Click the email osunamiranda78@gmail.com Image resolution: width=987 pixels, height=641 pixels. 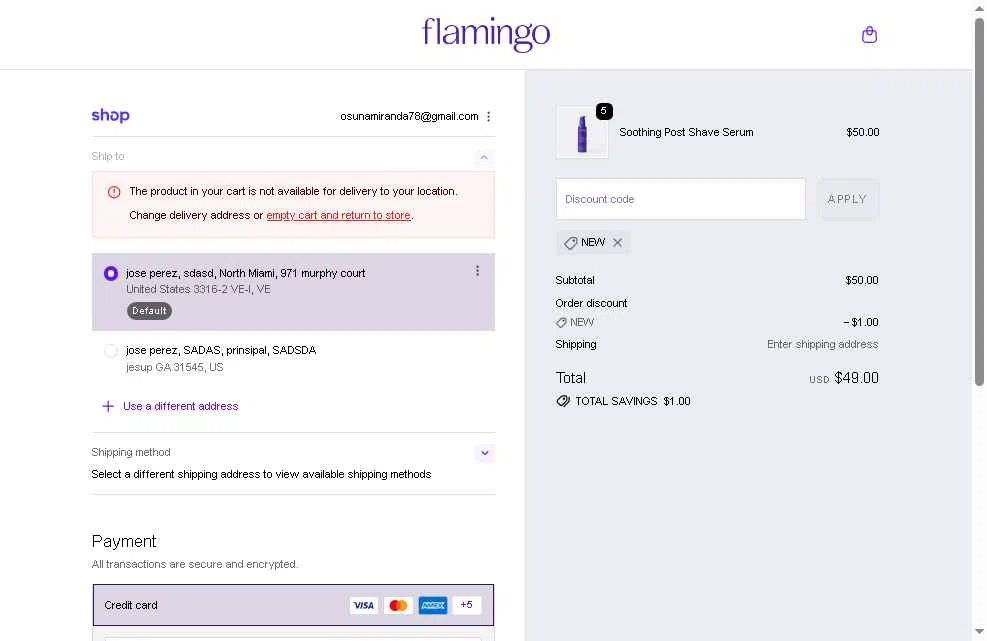[x=409, y=116]
